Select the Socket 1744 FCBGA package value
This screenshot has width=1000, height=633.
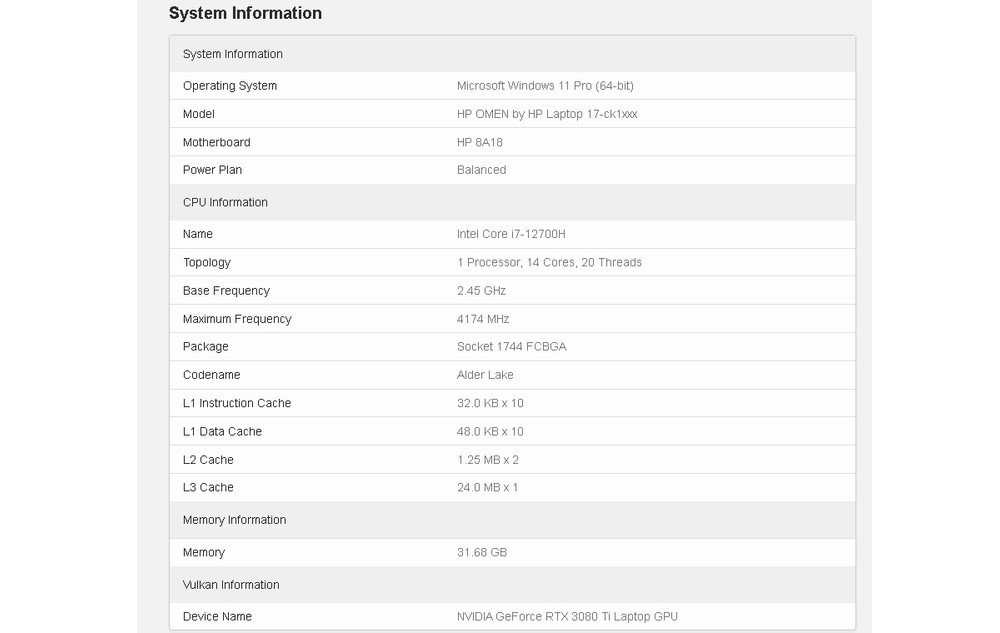tap(512, 347)
